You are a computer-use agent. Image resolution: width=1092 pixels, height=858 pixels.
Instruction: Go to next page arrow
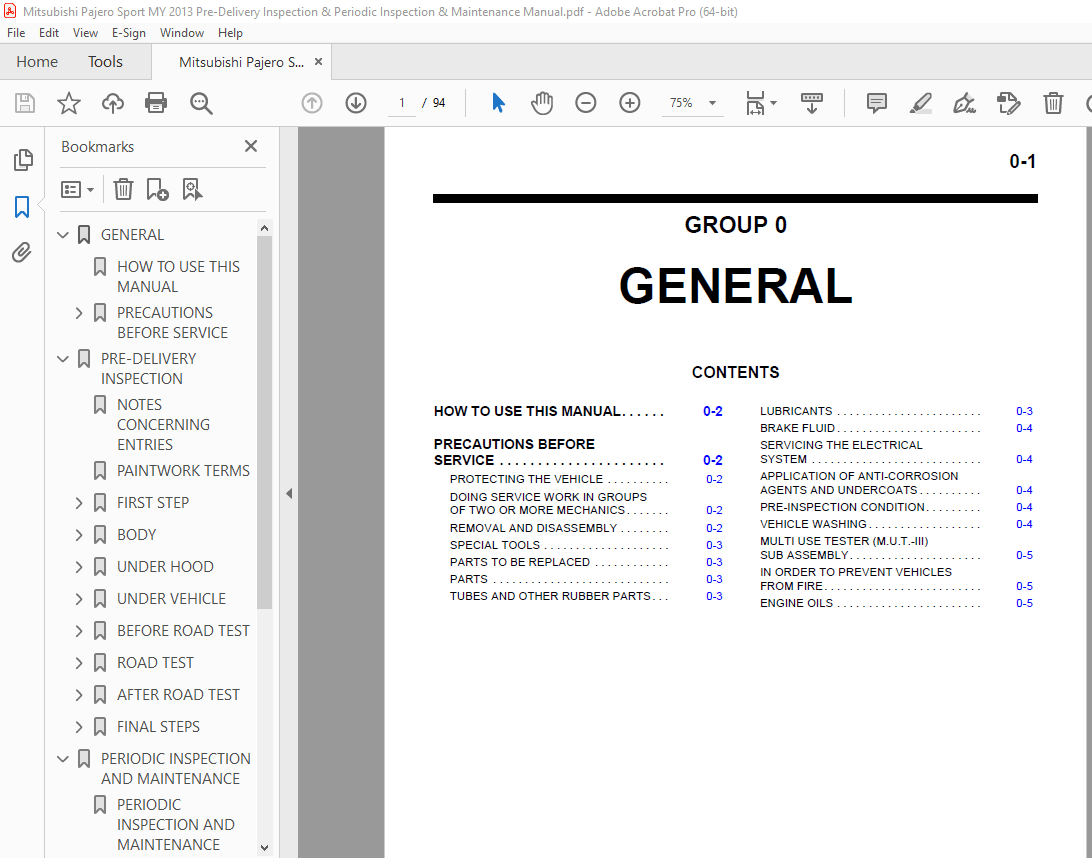pyautogui.click(x=356, y=103)
